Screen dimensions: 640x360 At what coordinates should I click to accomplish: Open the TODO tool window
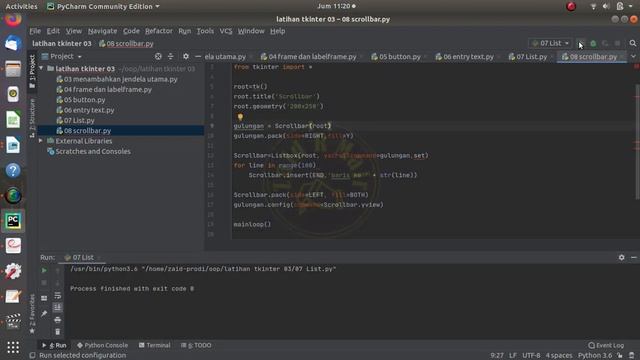click(196, 345)
